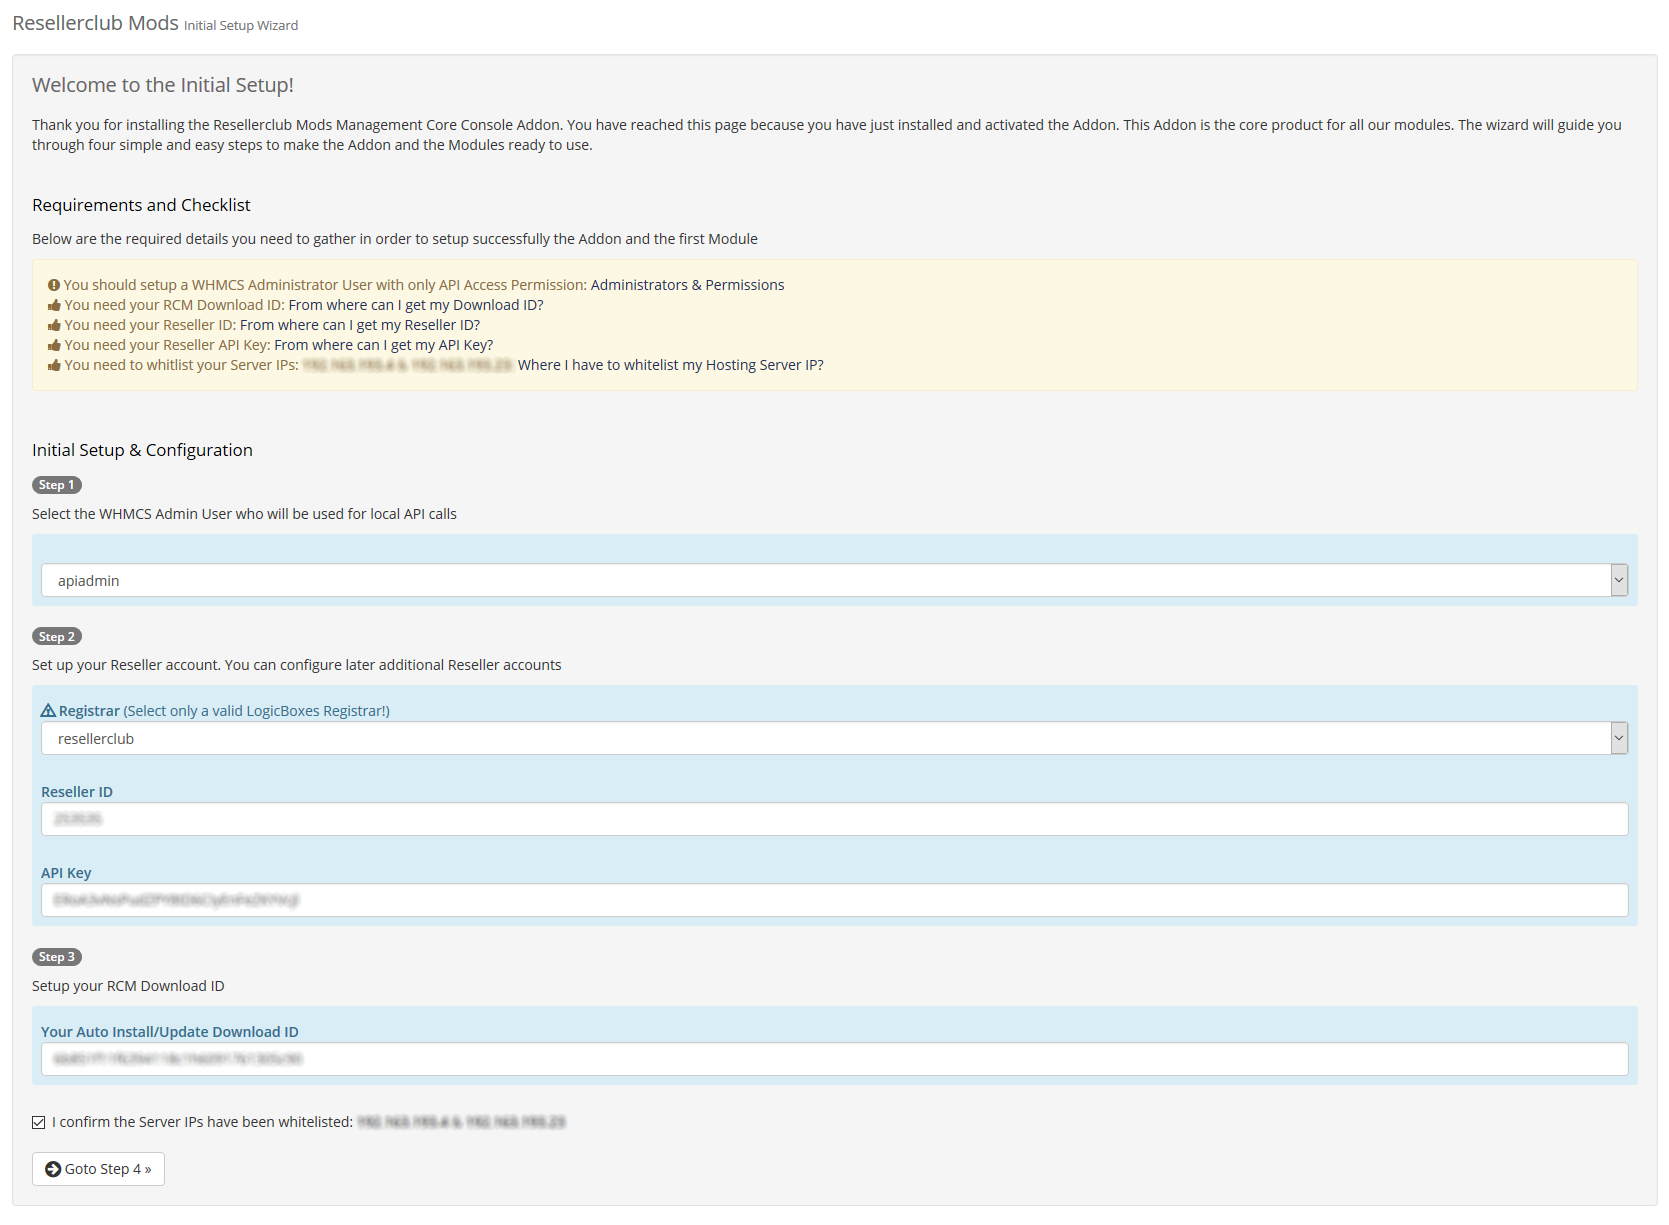
Task: Click the 'Reseller ID' field label
Action: 77,792
